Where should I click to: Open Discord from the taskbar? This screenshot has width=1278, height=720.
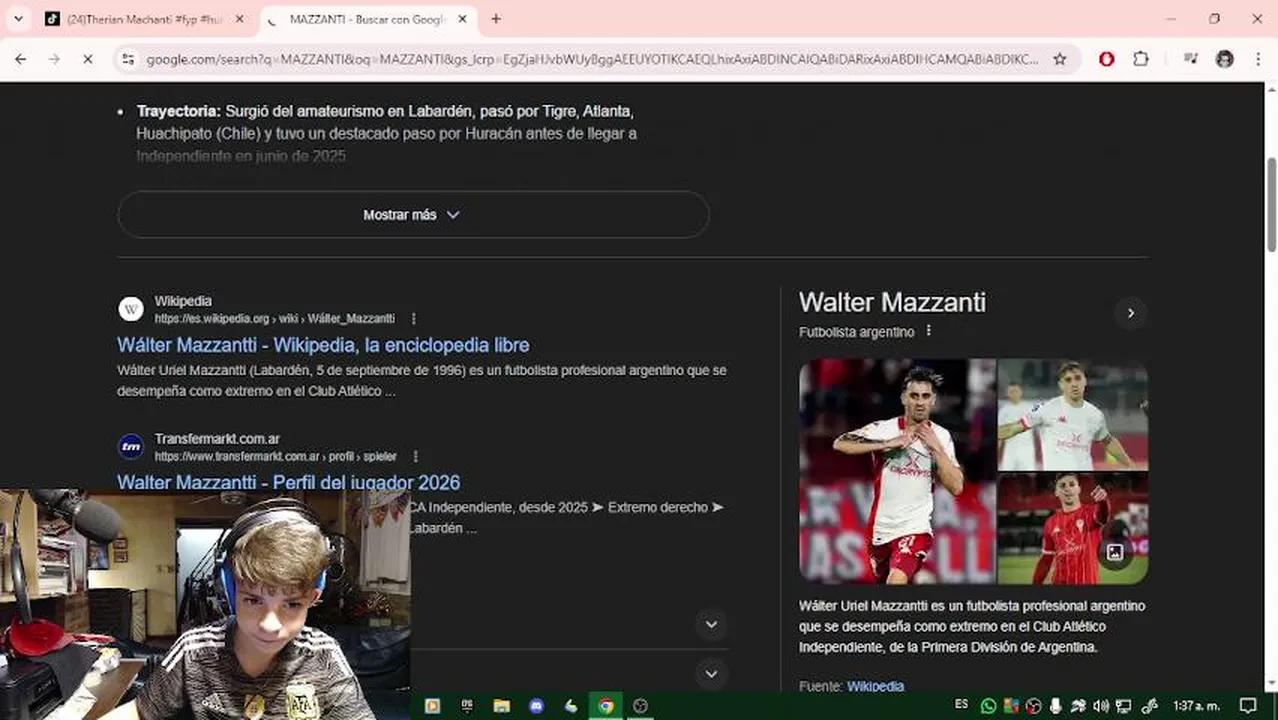536,706
